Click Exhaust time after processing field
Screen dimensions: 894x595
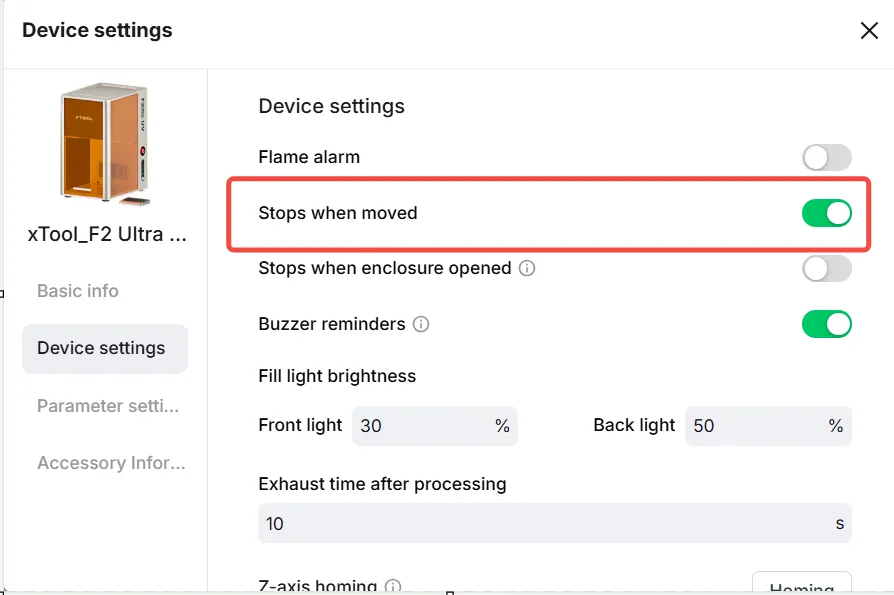(x=554, y=523)
